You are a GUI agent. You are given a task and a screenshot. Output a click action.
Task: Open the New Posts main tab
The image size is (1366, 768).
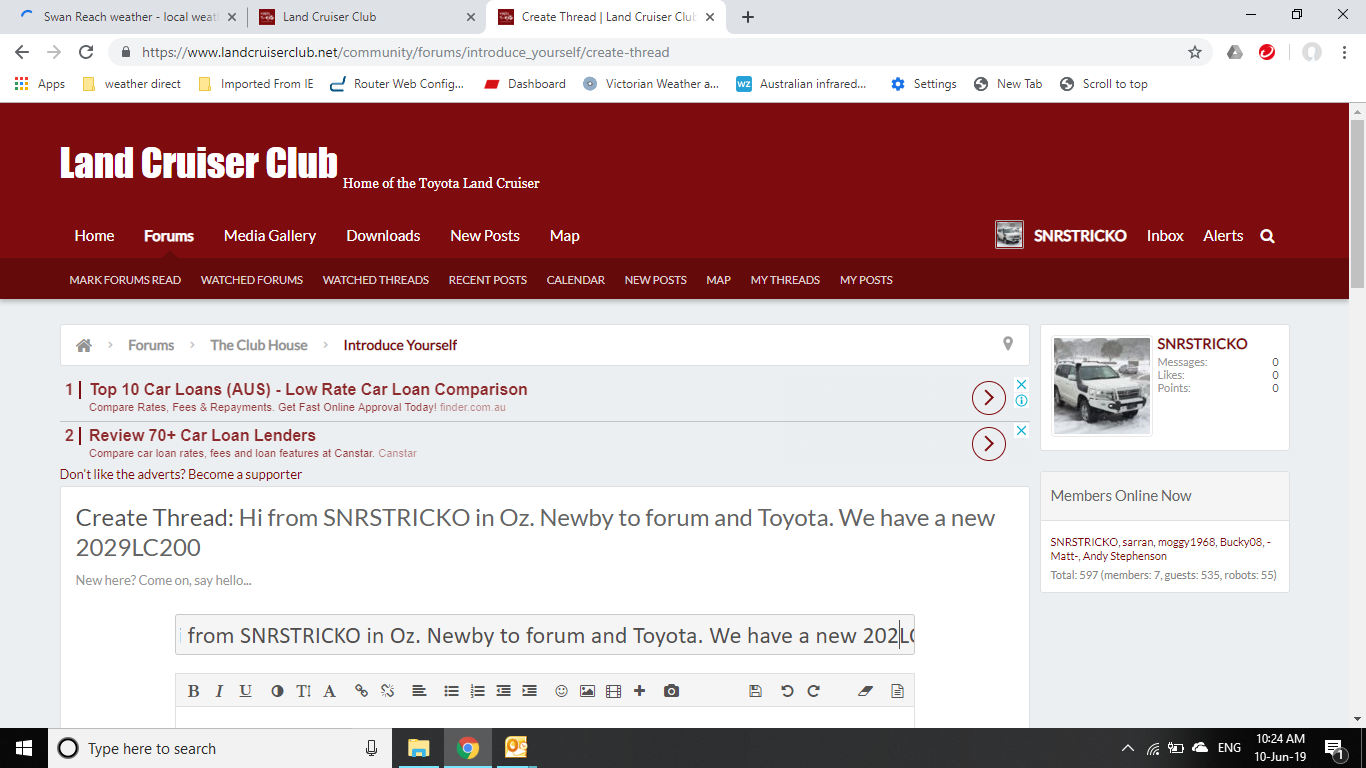[x=485, y=236]
